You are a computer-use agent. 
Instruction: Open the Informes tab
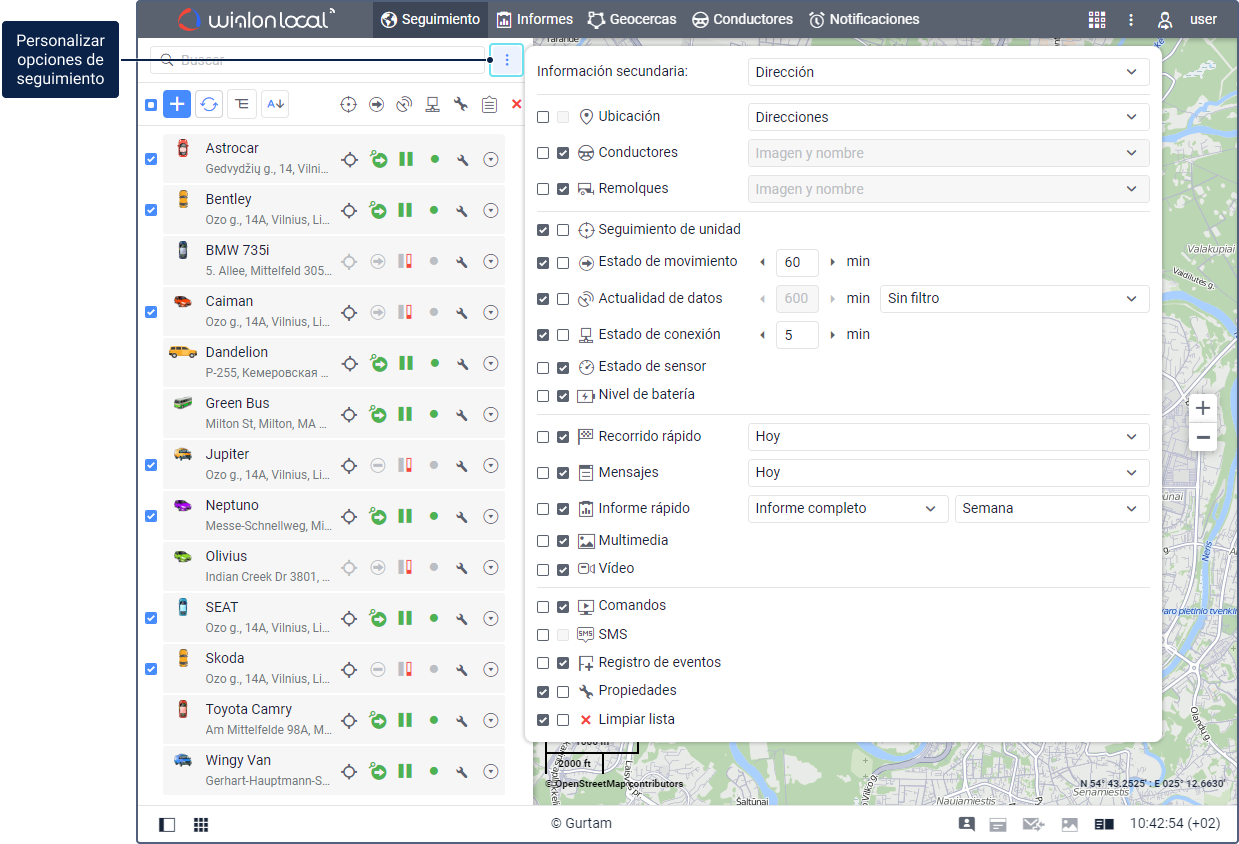tap(535, 19)
